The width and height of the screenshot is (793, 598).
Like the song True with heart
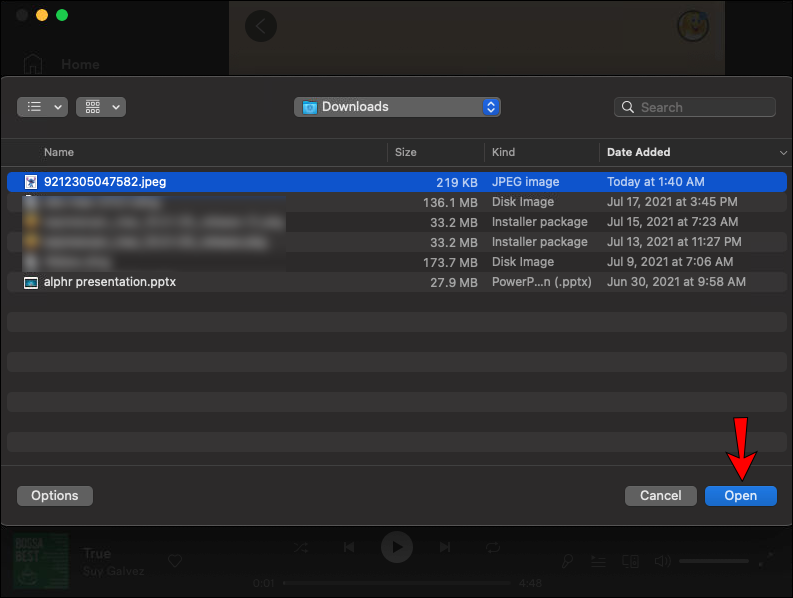tap(175, 561)
